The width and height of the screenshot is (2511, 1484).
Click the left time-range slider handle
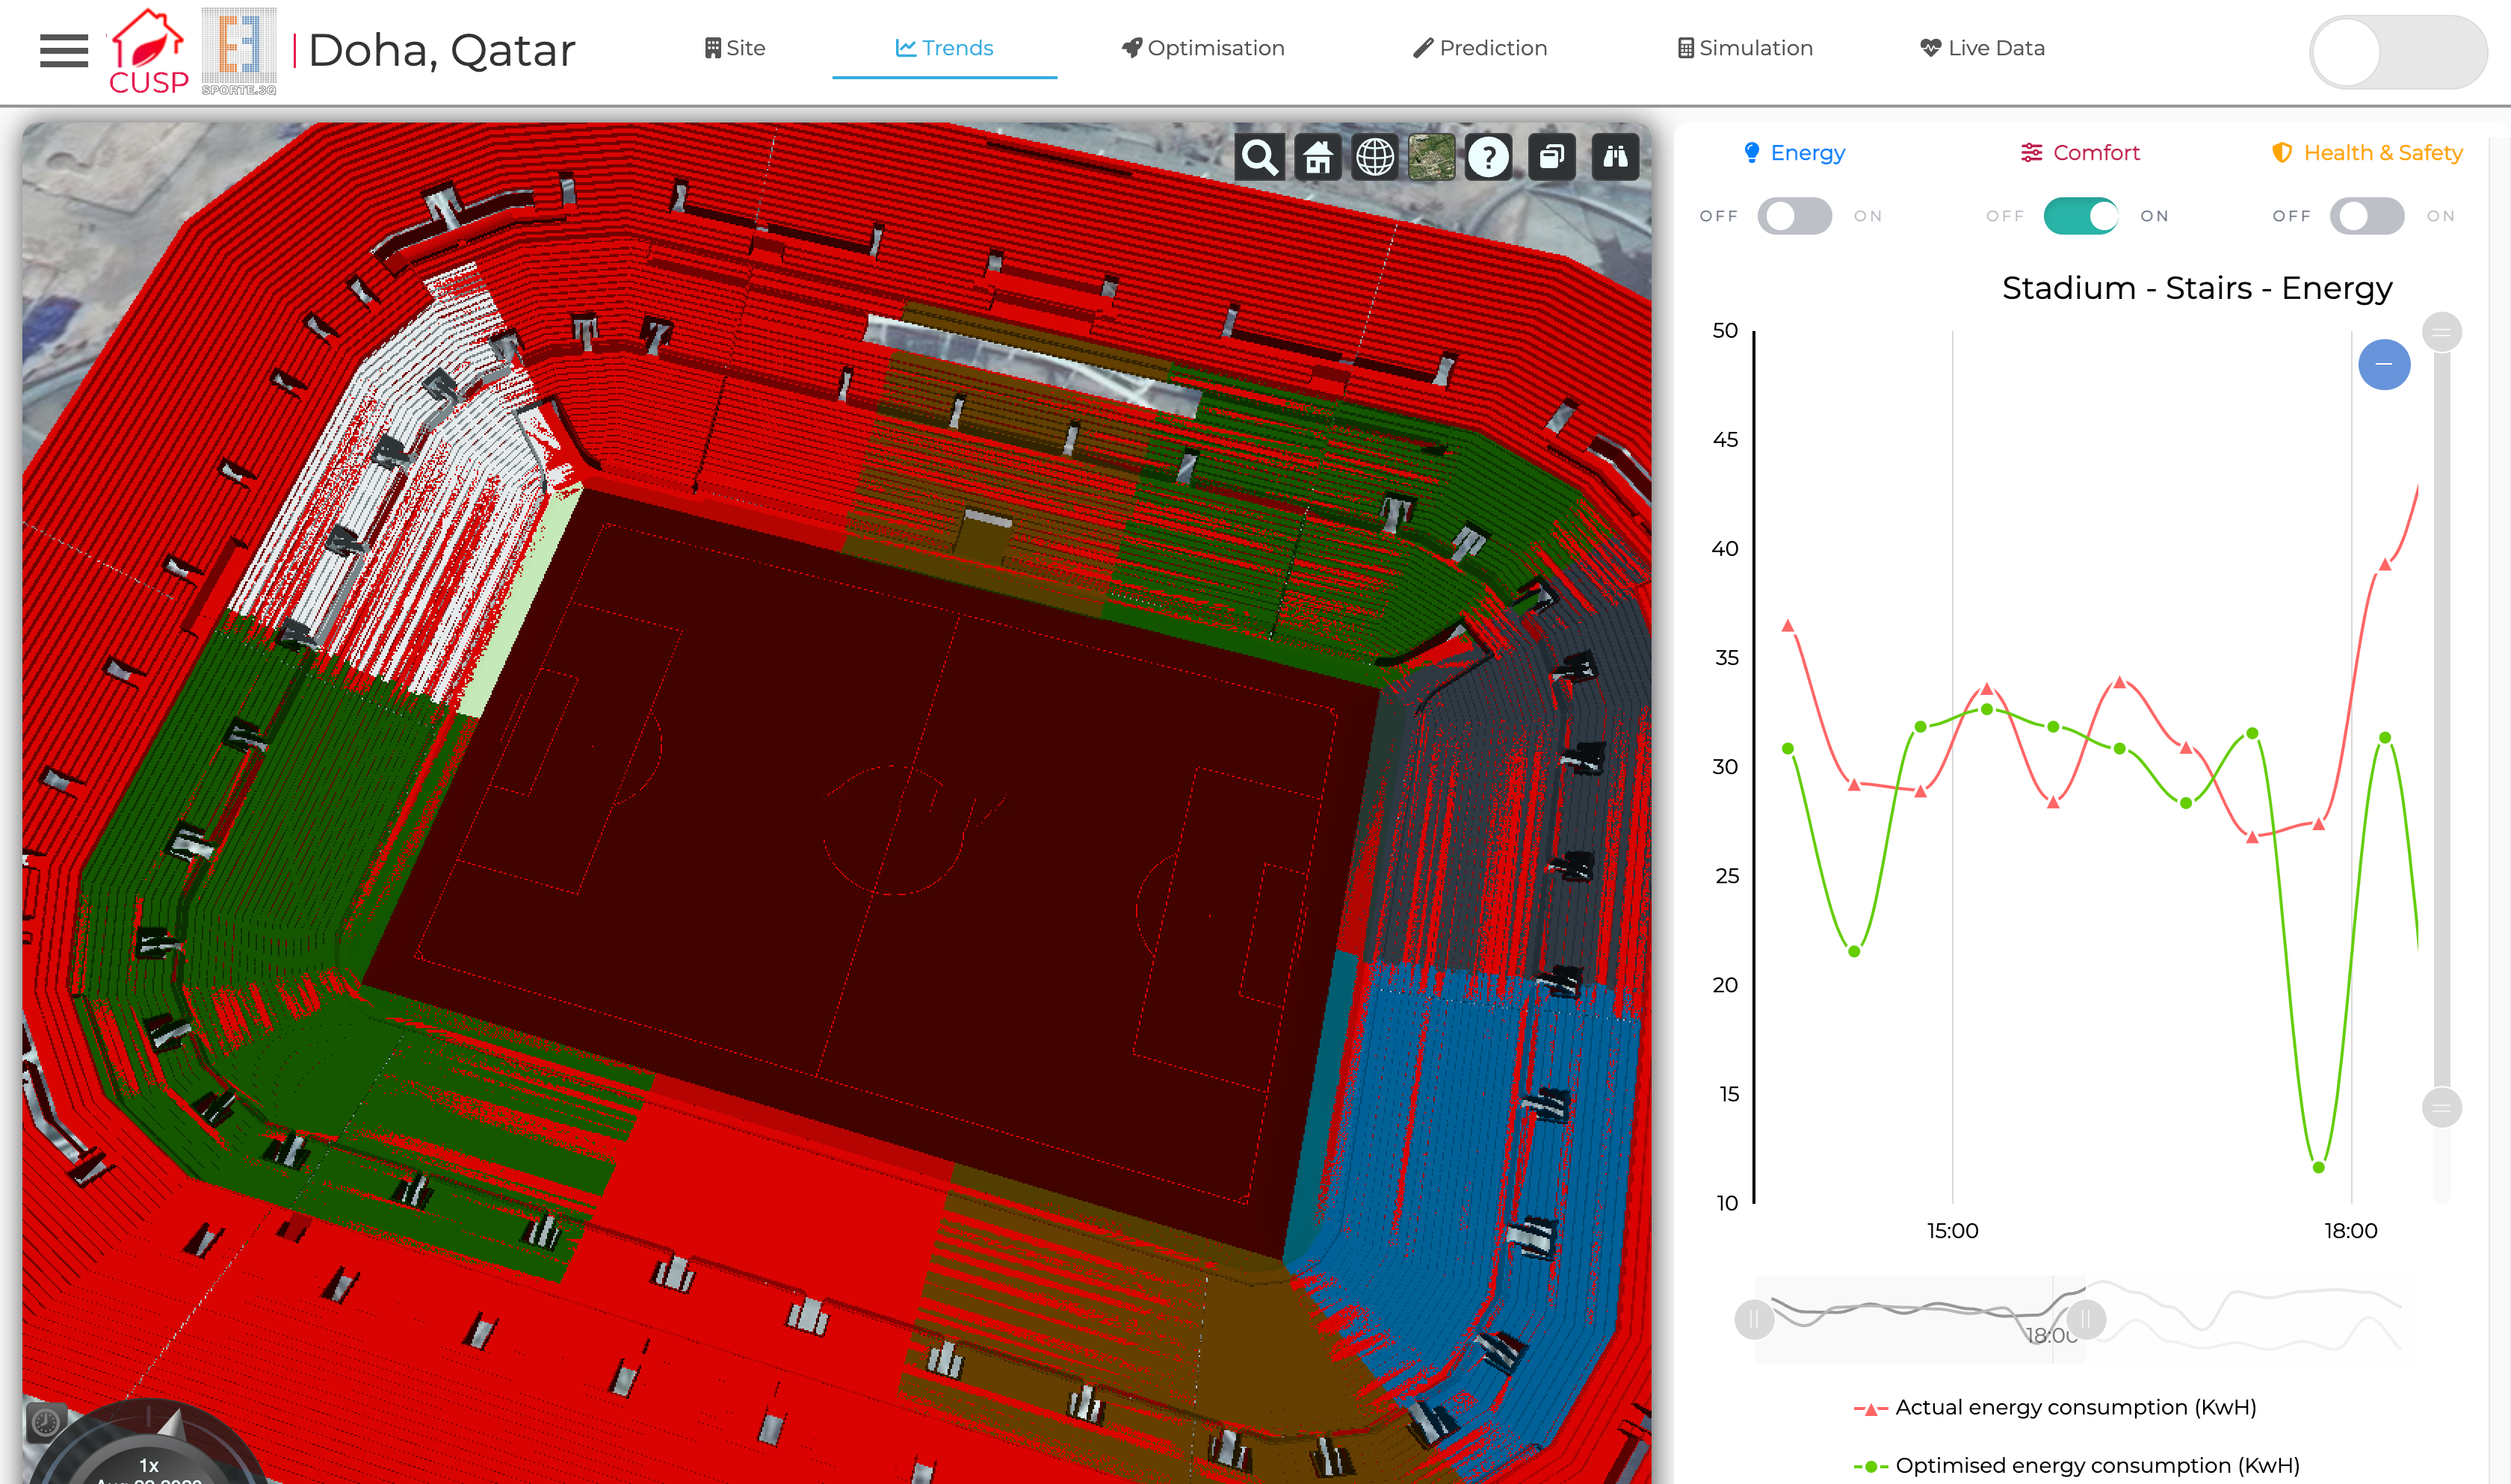pos(1754,1319)
